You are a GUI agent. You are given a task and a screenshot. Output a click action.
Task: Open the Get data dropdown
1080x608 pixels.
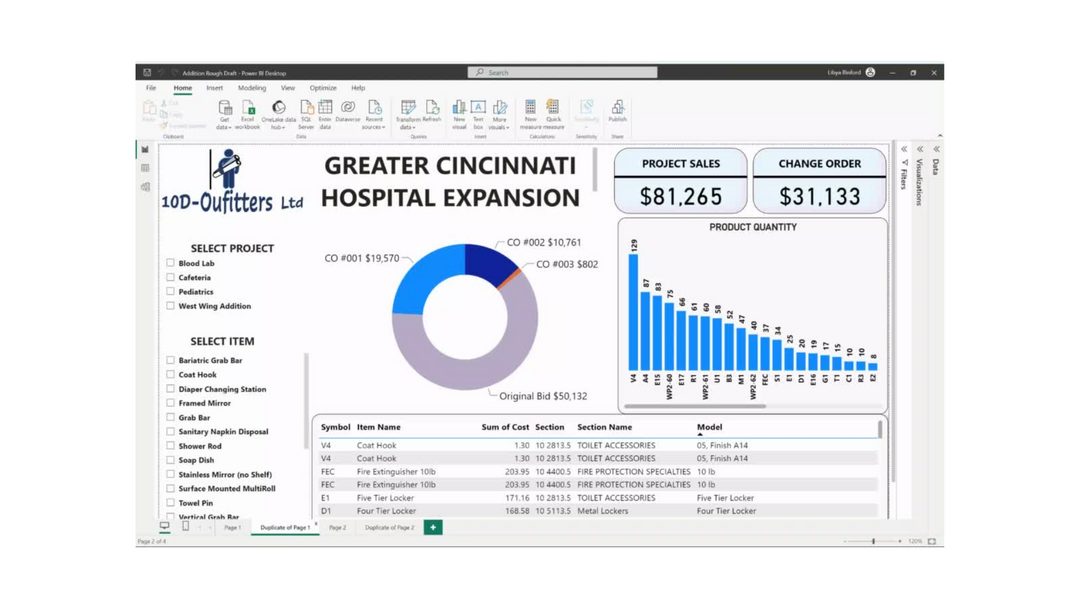tap(224, 127)
